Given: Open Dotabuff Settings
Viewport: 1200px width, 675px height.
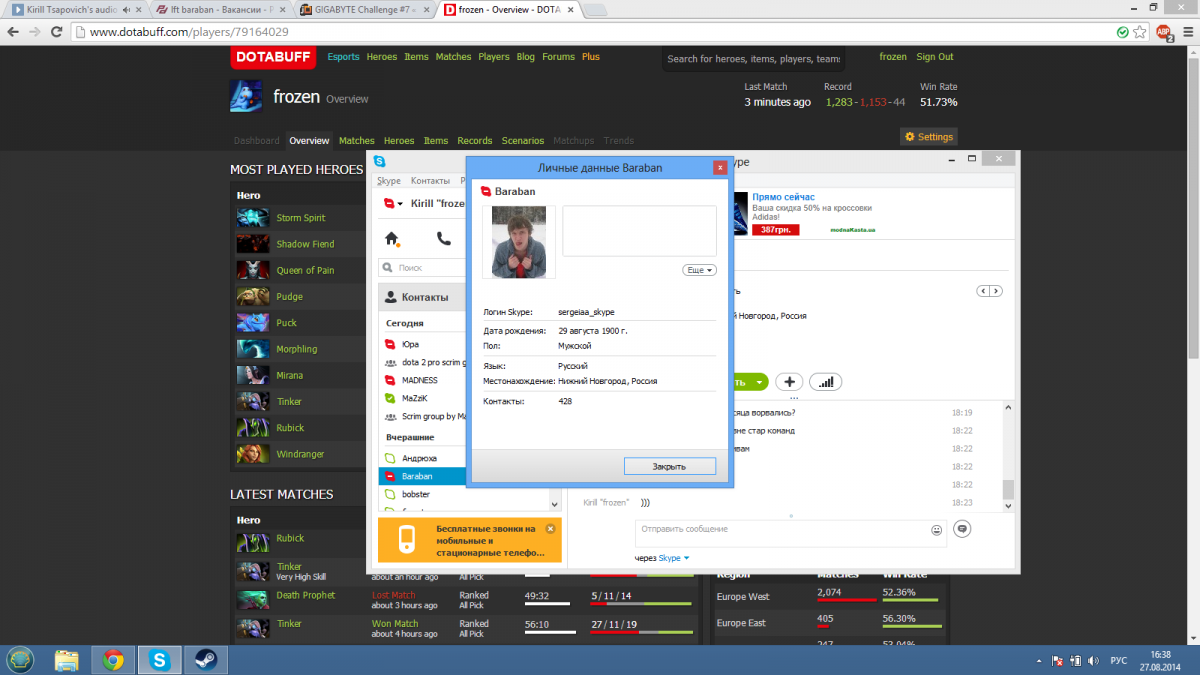Looking at the screenshot, I should (x=929, y=137).
